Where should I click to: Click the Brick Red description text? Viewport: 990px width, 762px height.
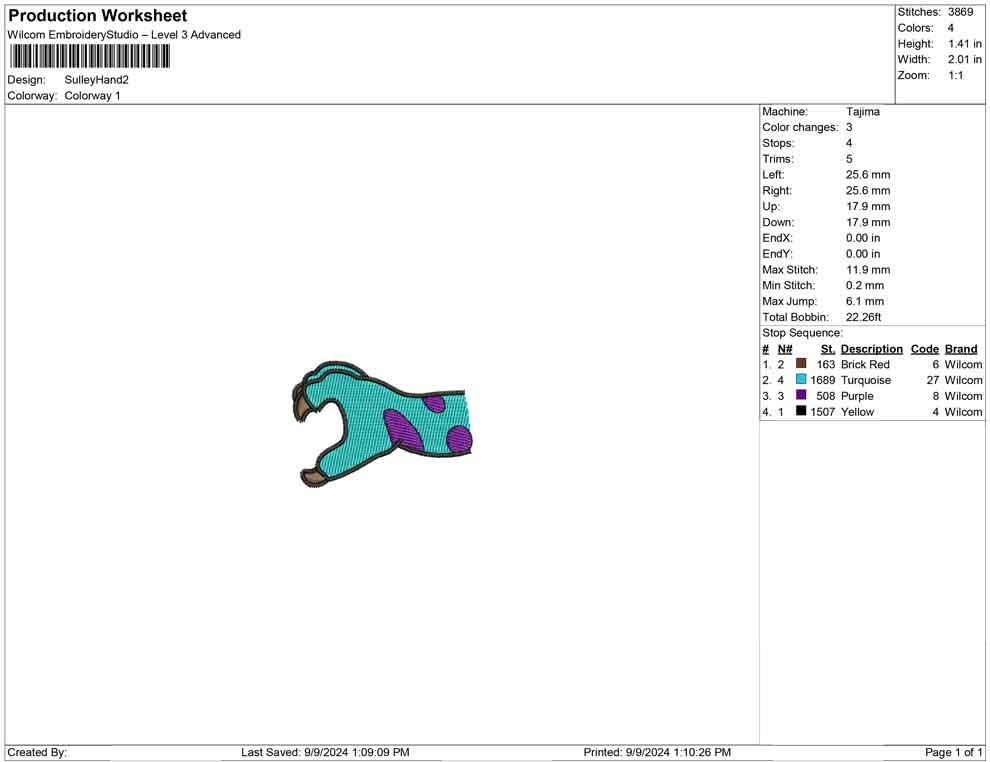[x=865, y=364]
